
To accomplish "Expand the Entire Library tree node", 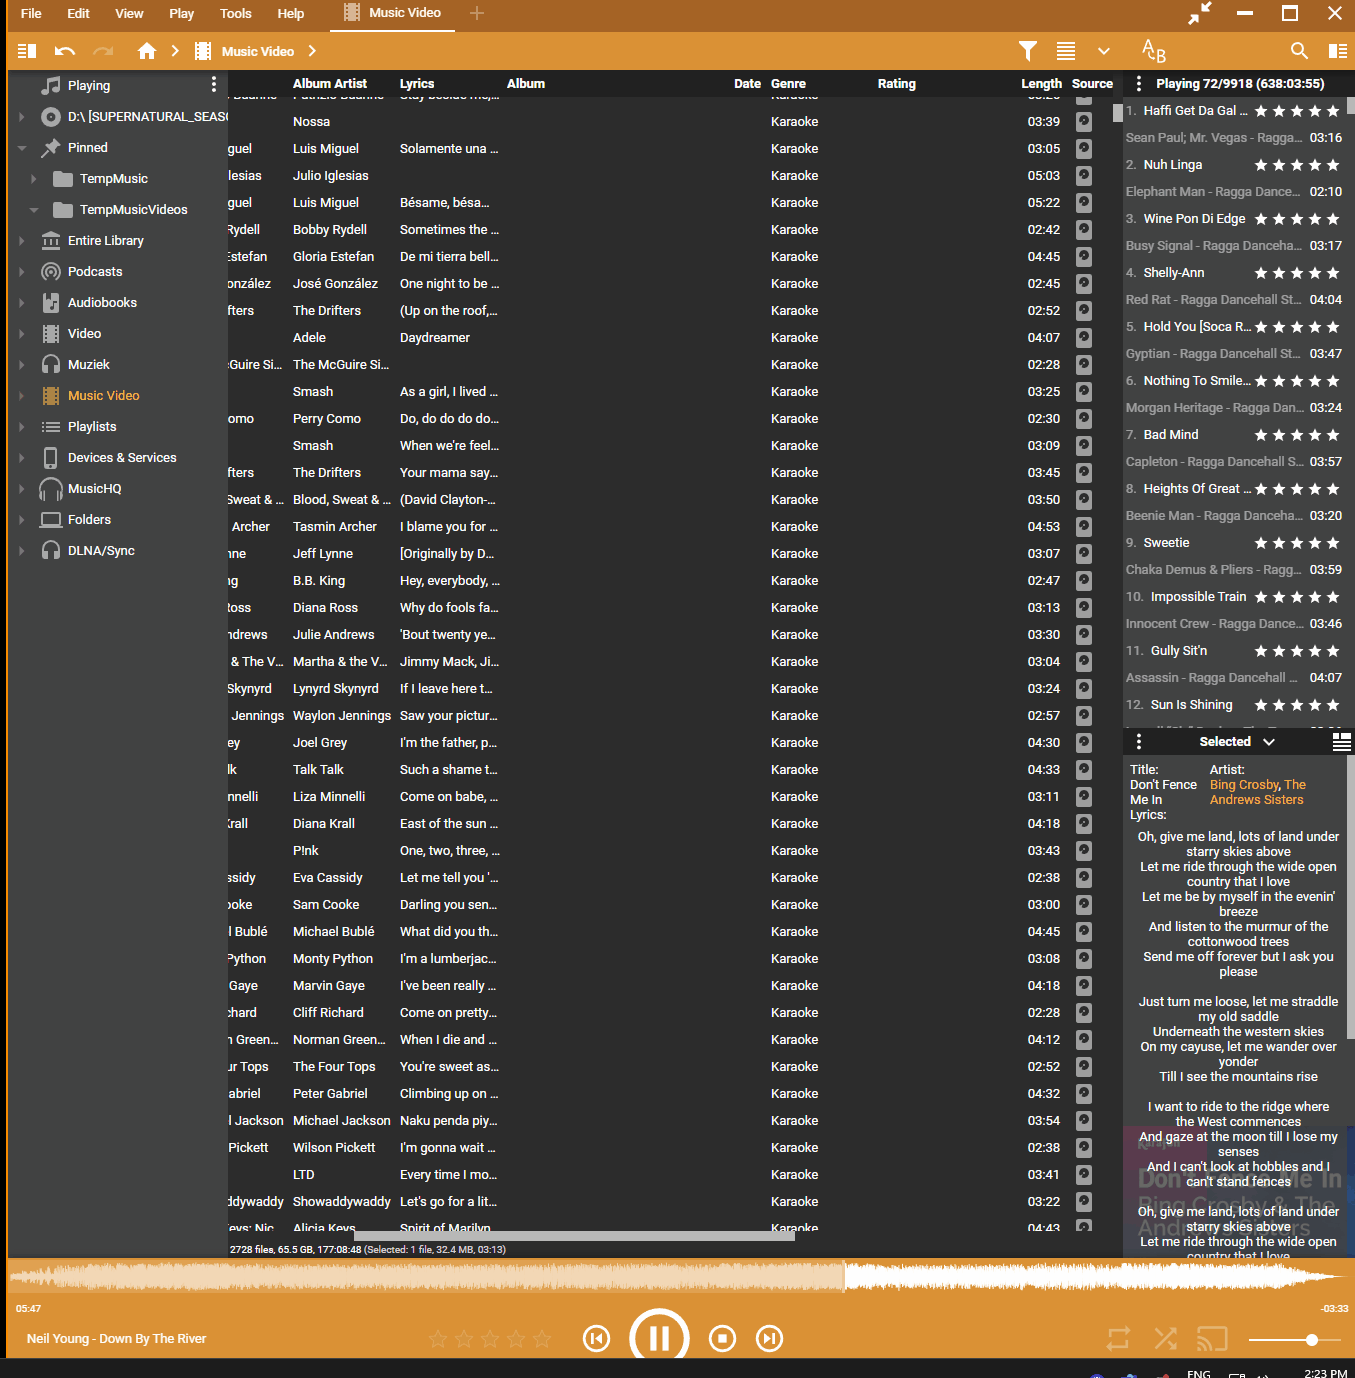I will (22, 241).
